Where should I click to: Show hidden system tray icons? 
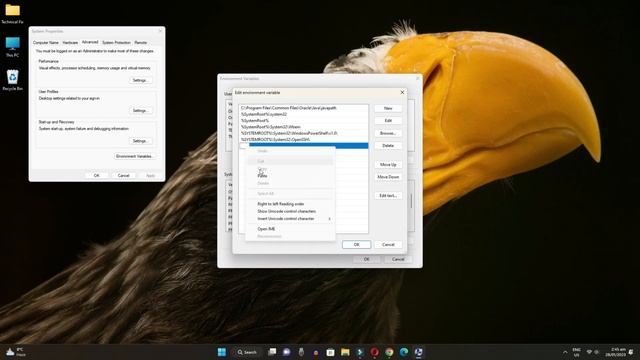(565, 352)
